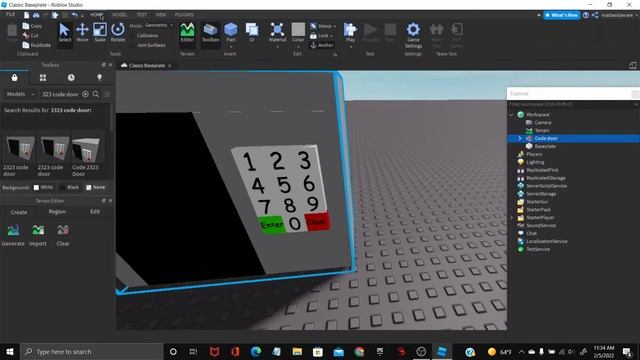Switch to the PLUGINS ribbon tab

click(x=184, y=15)
